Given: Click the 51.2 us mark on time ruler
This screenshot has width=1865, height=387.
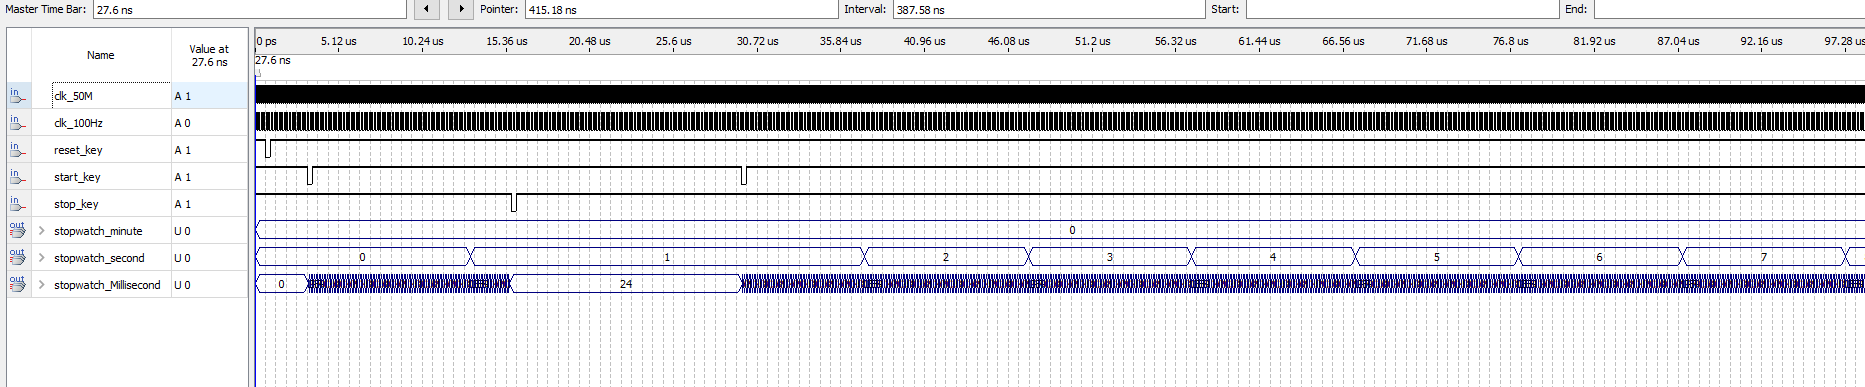Looking at the screenshot, I should [1093, 41].
